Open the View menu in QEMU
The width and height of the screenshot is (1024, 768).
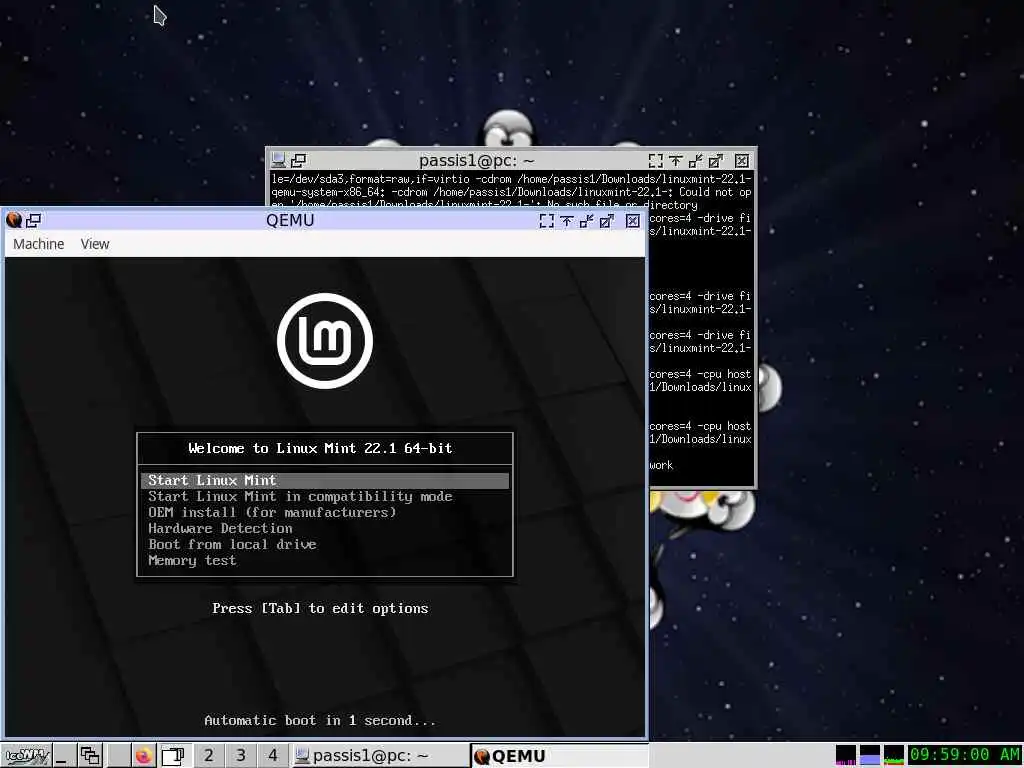tap(95, 244)
